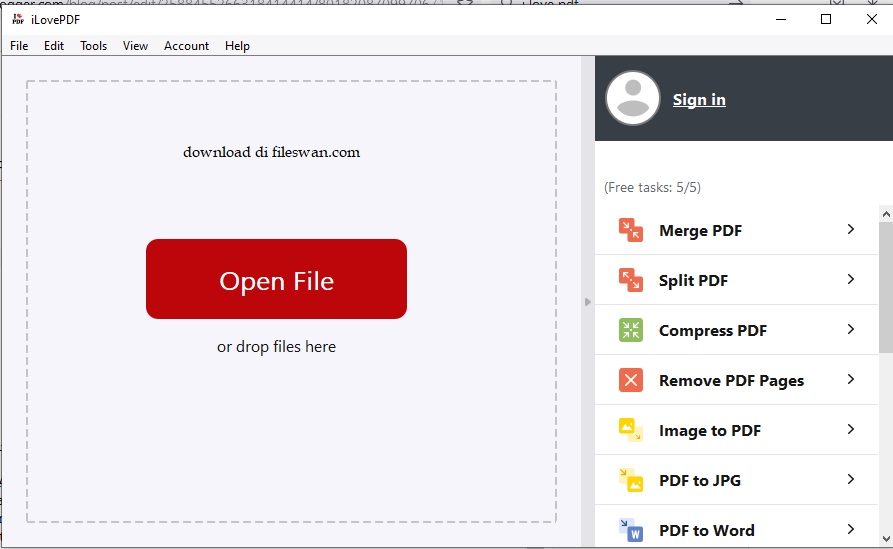Click the Remove PDF Pages X icon
The image size is (893, 549).
tap(630, 380)
